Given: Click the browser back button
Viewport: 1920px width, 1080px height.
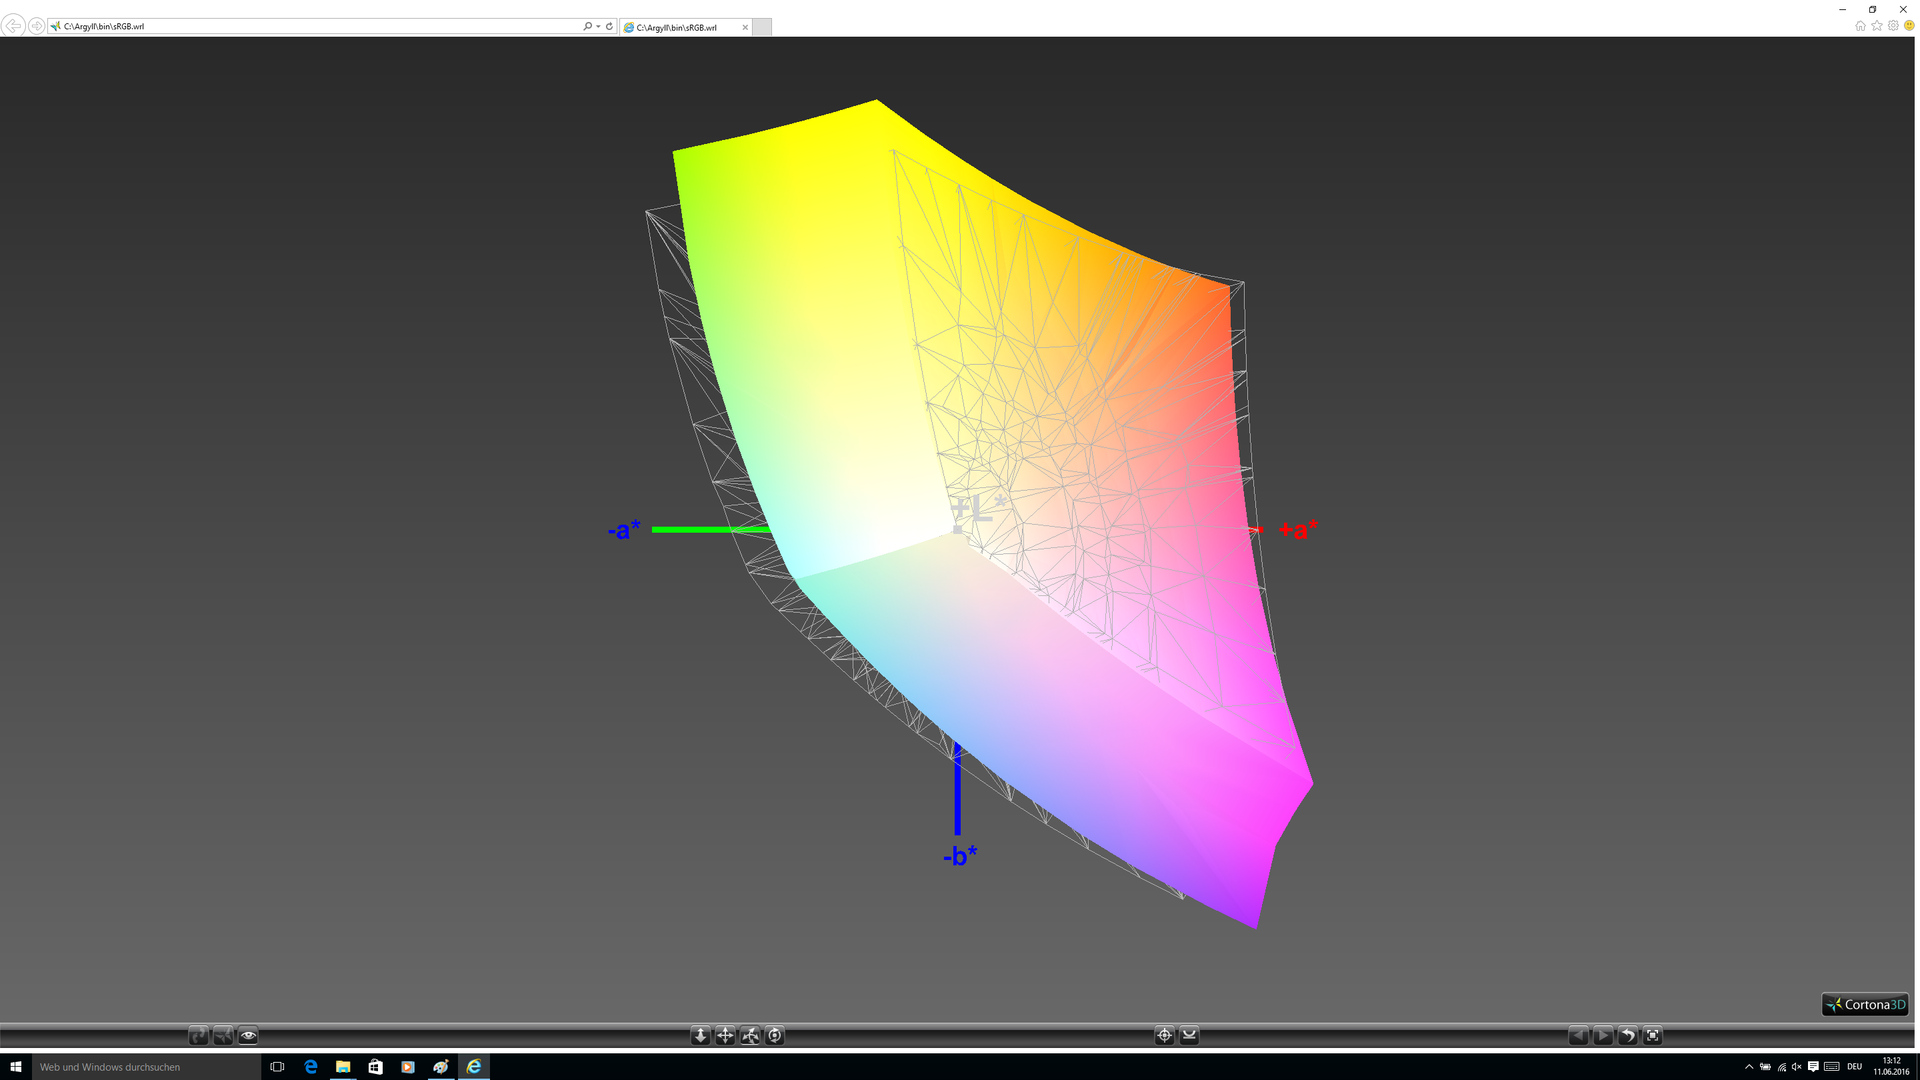Looking at the screenshot, I should (13, 26).
